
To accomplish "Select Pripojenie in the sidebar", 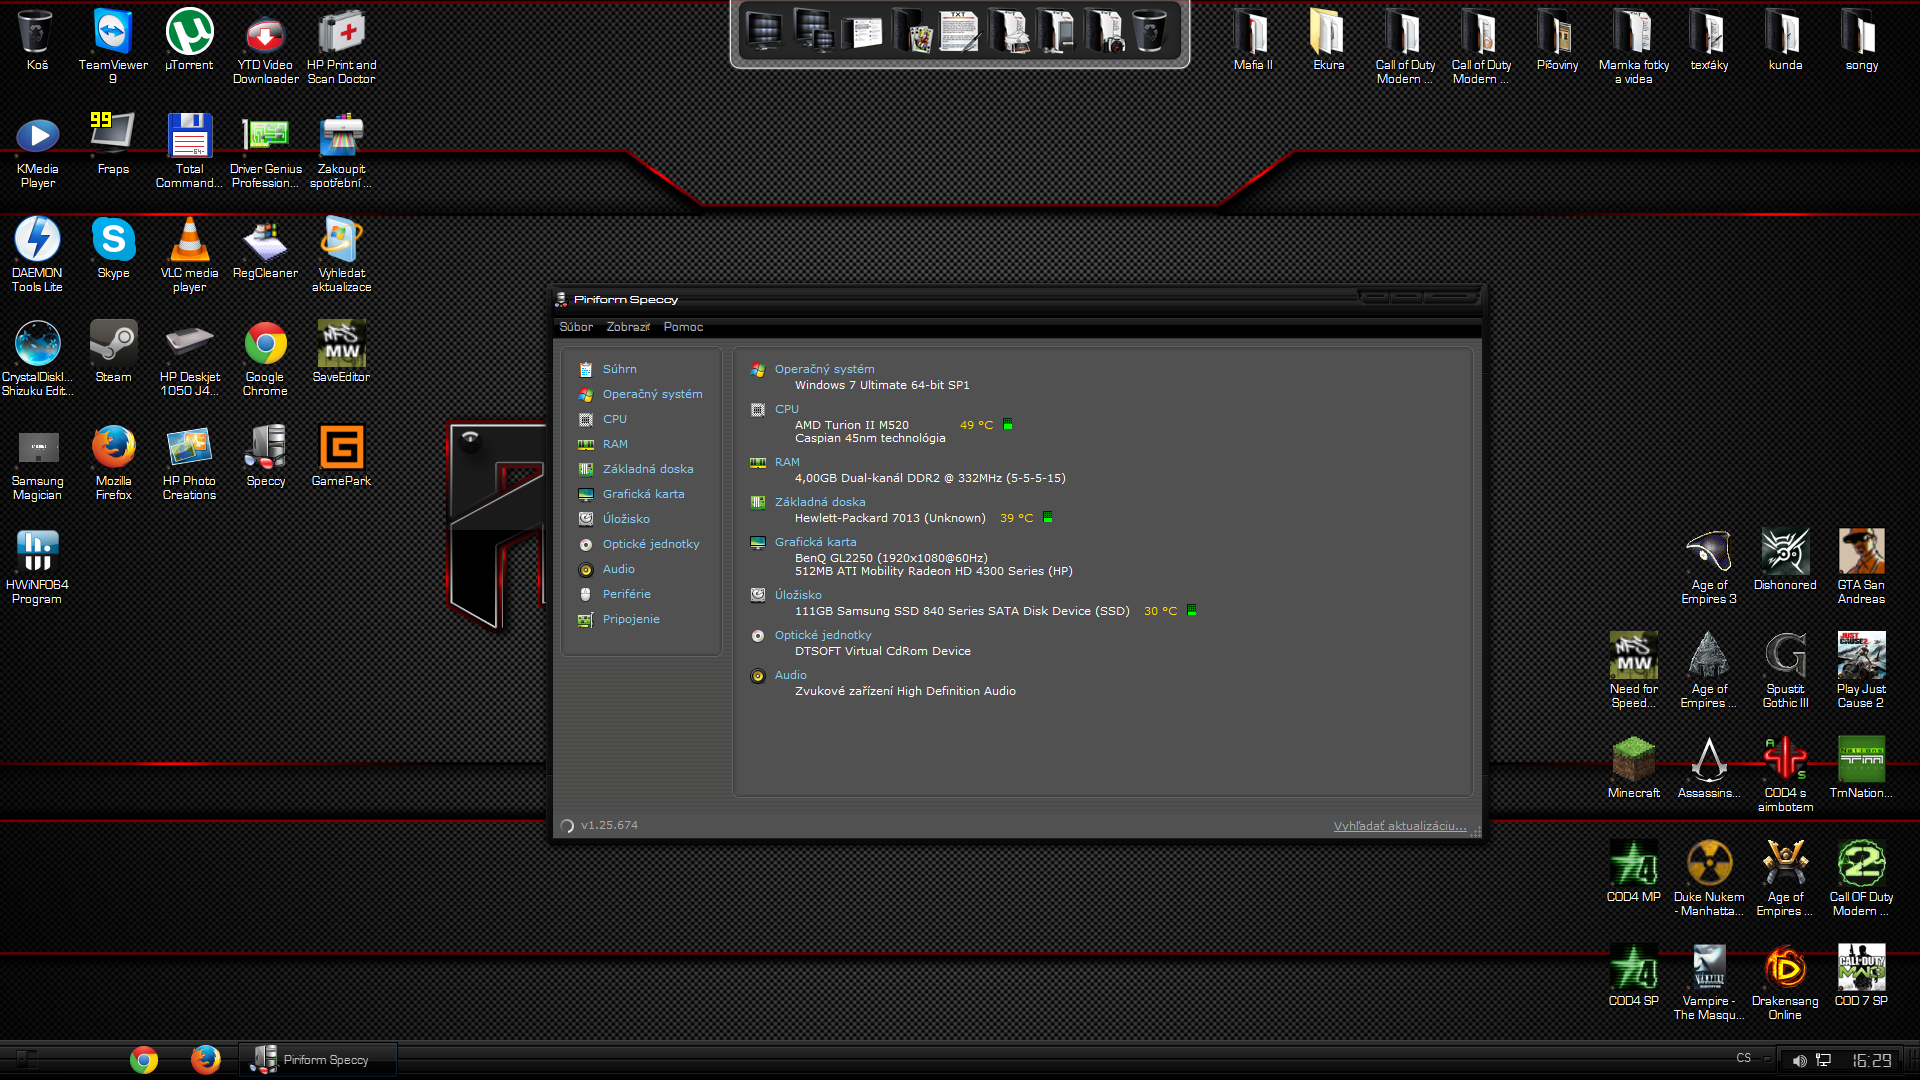I will coord(631,619).
